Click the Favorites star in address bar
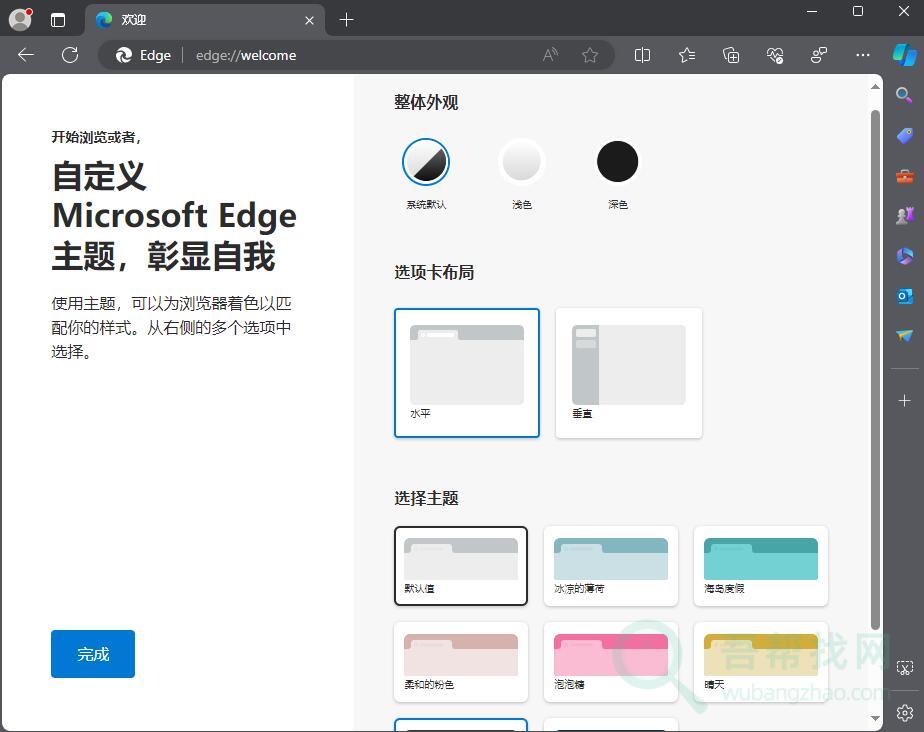The width and height of the screenshot is (924, 732). (x=590, y=55)
